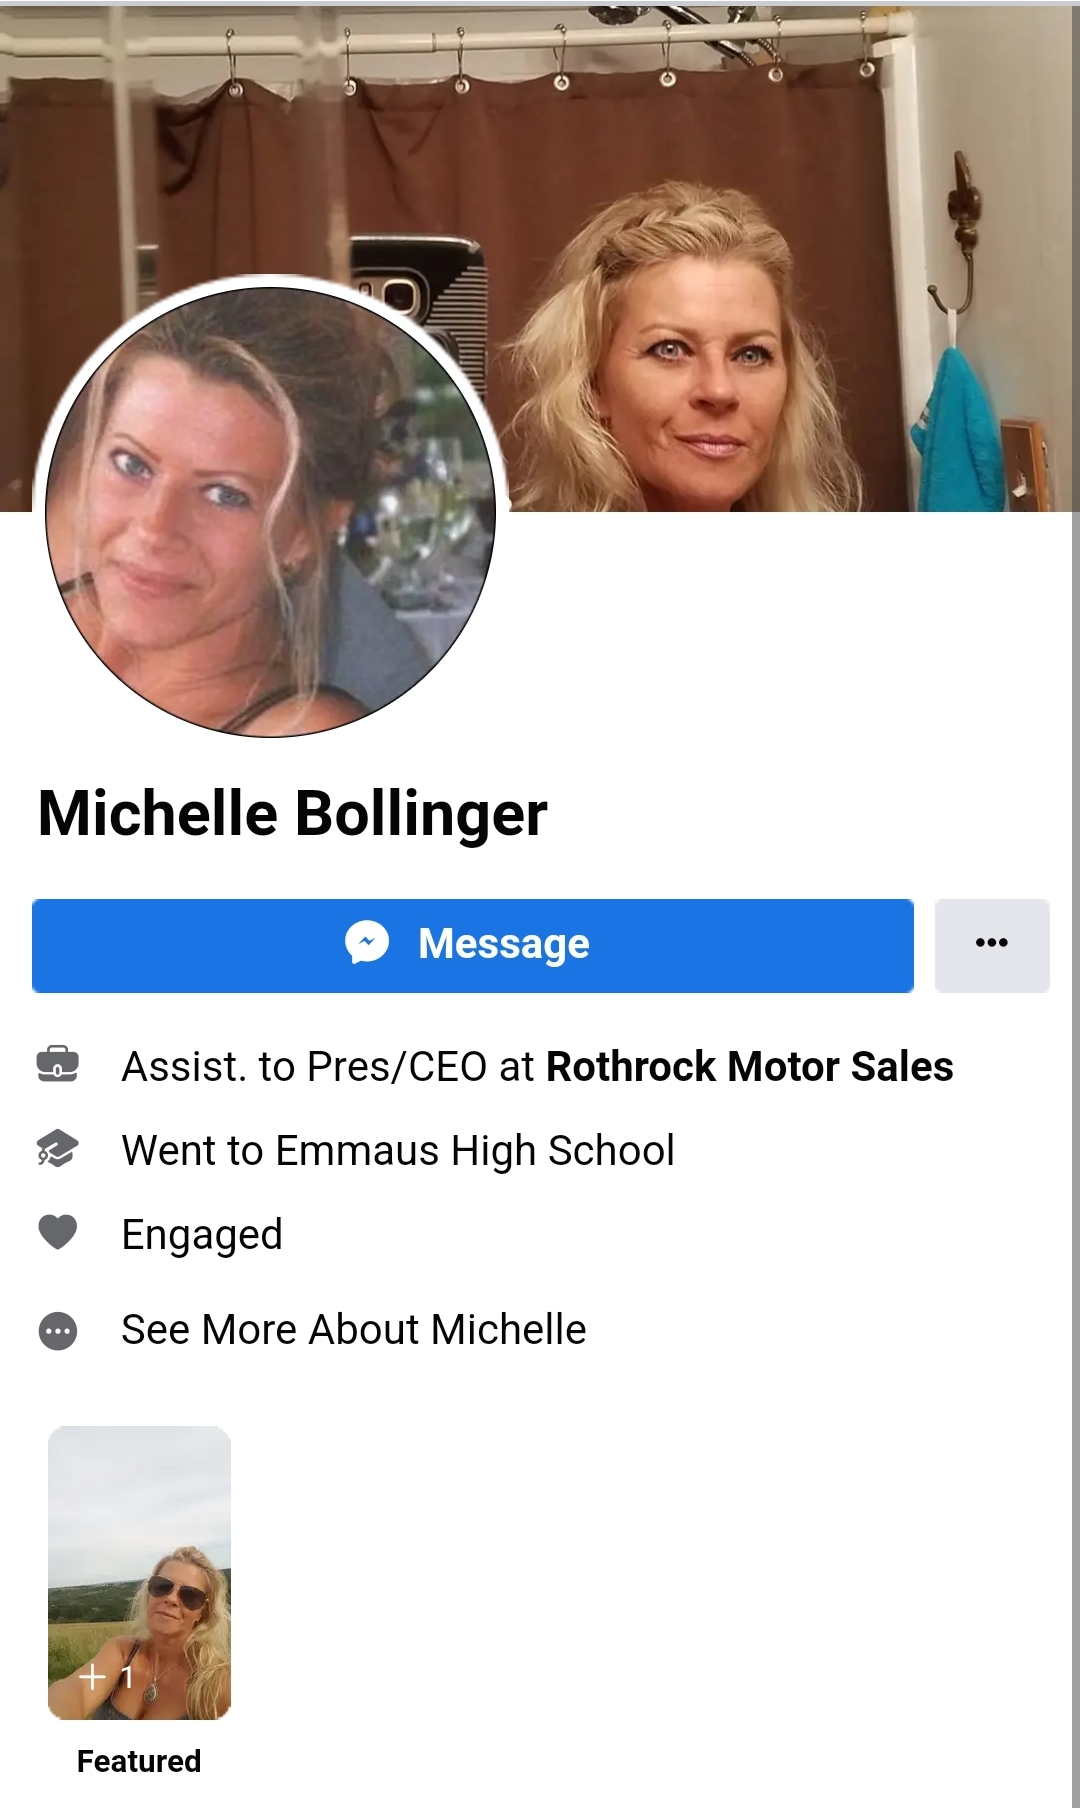Click the Message button label text
Screen dimensions: 1080x1808
(x=504, y=944)
